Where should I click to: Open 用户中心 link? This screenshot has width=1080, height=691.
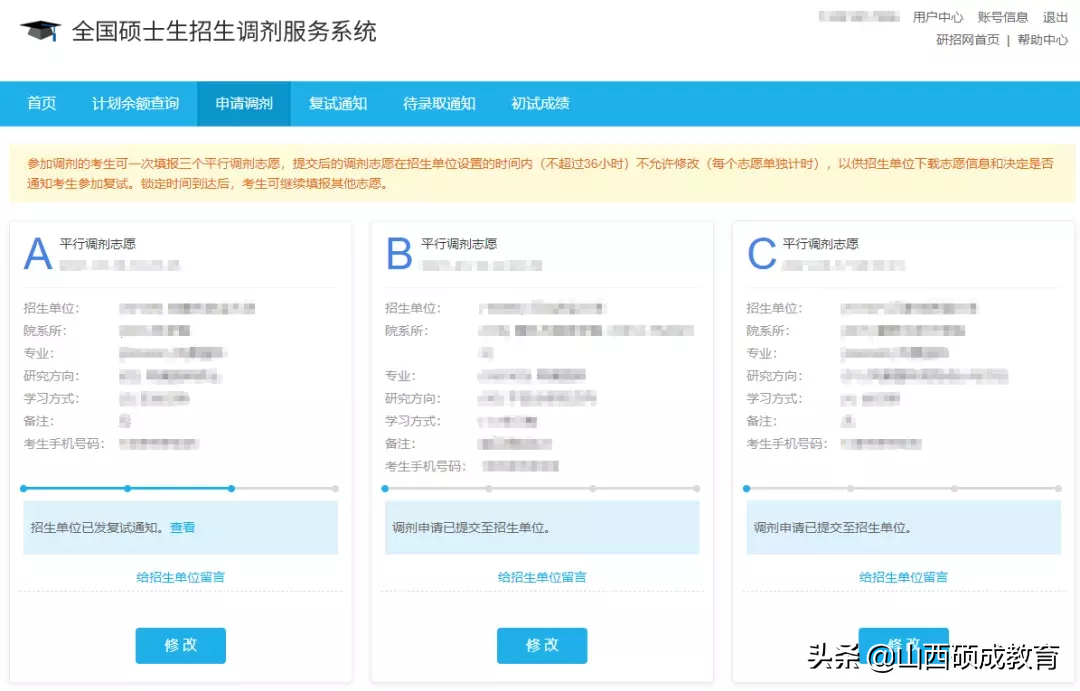pyautogui.click(x=938, y=17)
